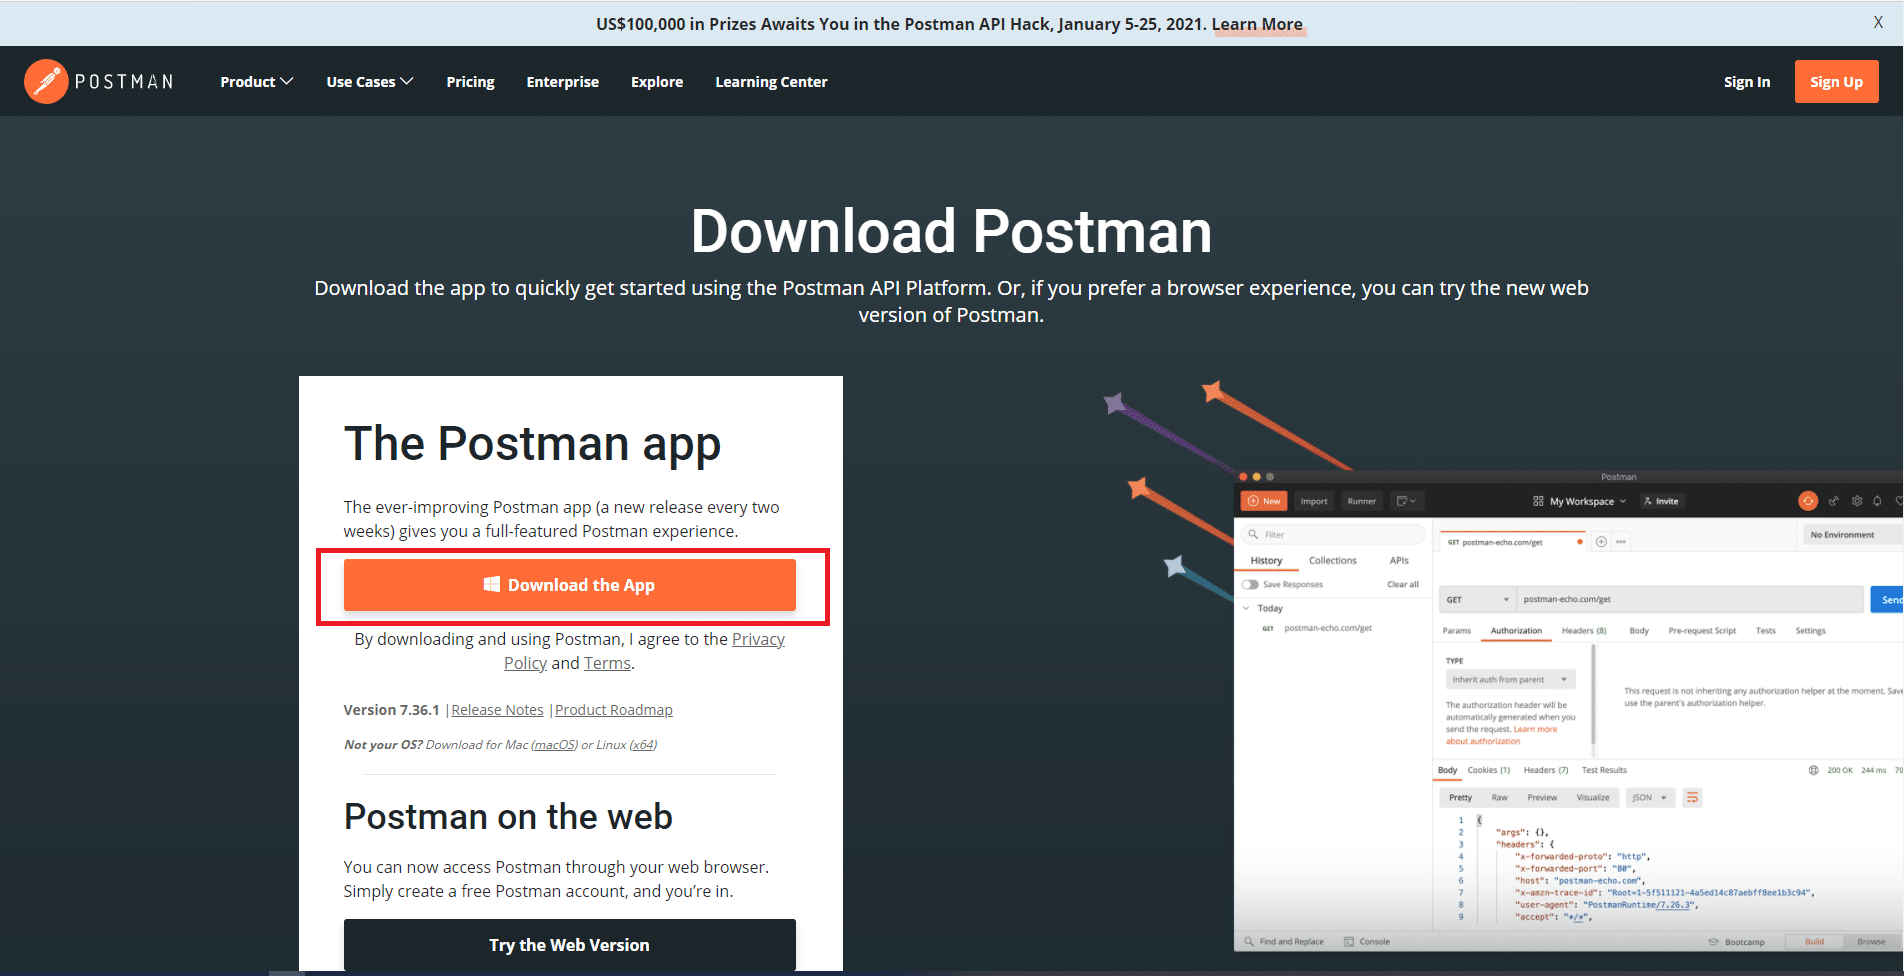Open the JSON format dropdown

(1649, 798)
